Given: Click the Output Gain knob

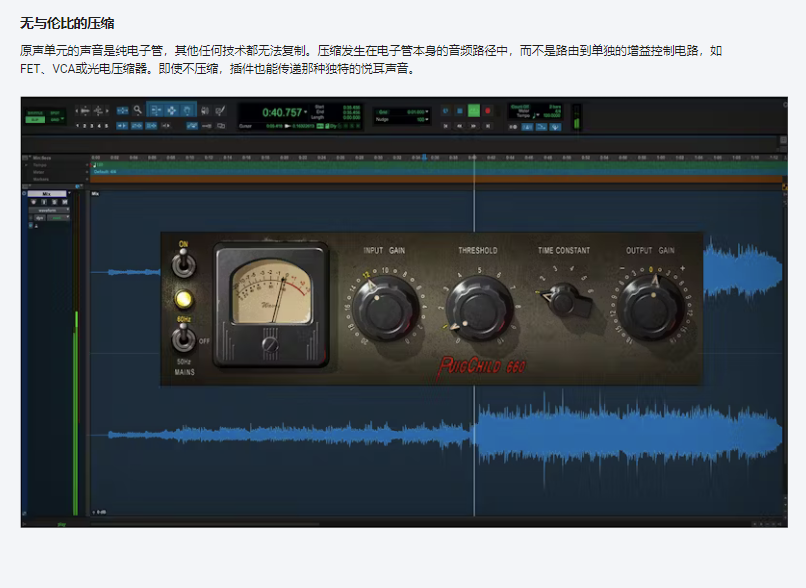Looking at the screenshot, I should coord(651,308).
